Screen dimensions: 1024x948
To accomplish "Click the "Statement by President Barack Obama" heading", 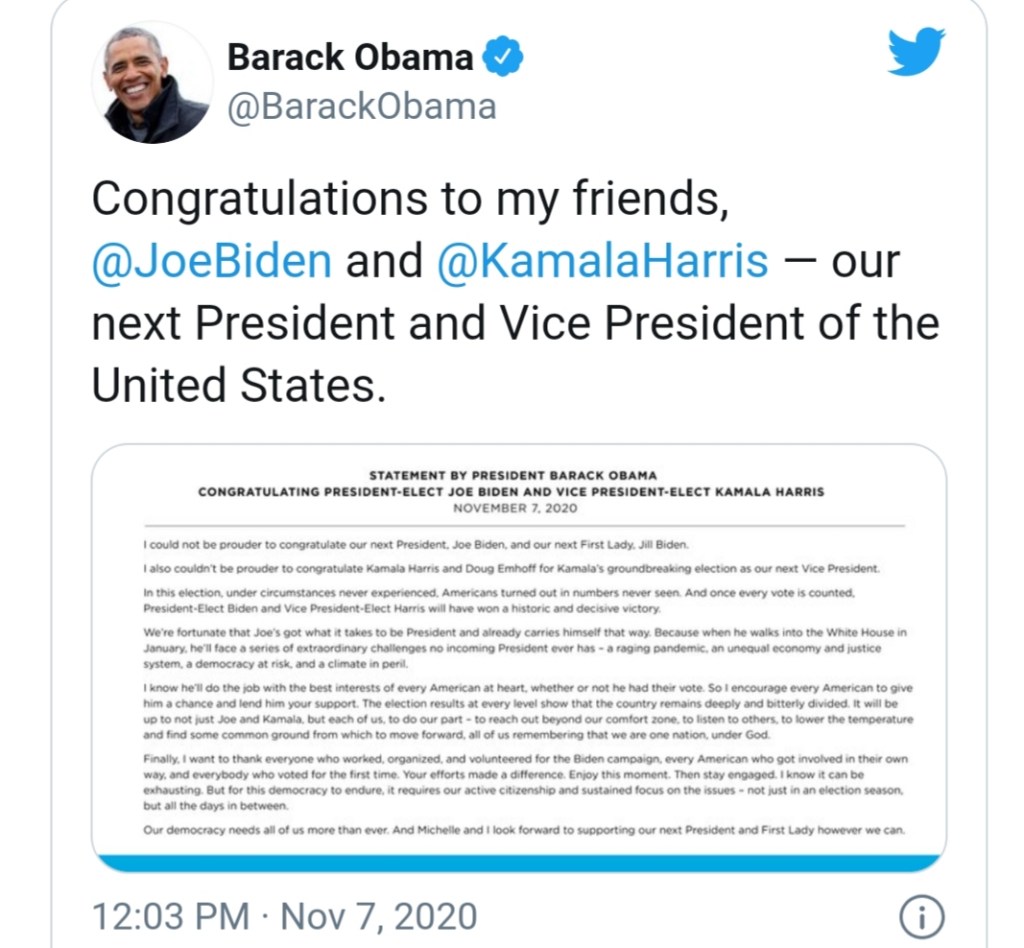I will tap(511, 476).
